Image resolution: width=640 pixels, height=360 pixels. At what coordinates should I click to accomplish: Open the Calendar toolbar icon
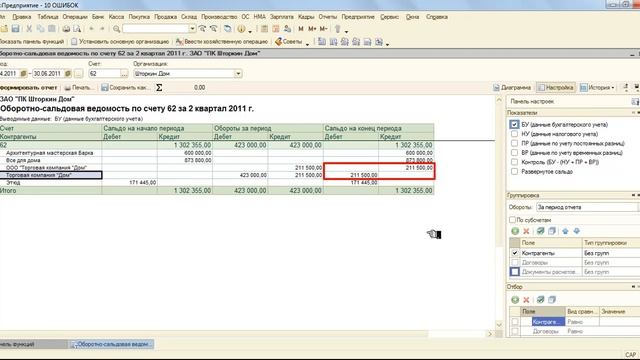coord(276,29)
